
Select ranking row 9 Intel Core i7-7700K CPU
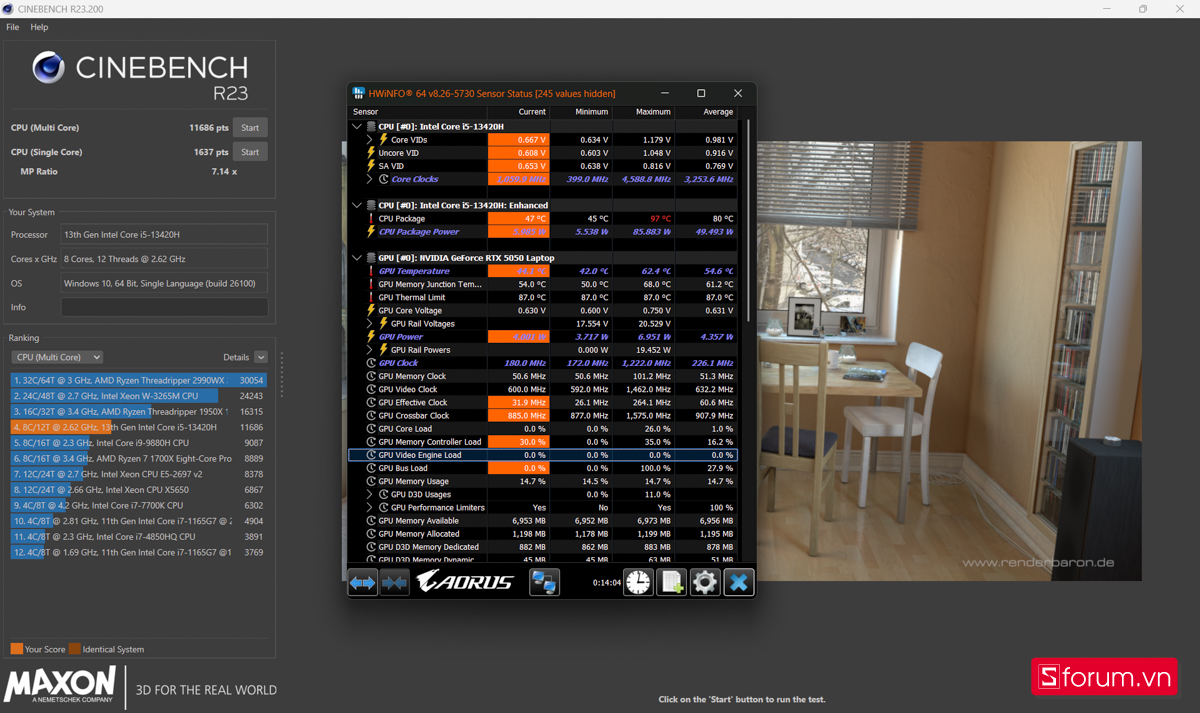tap(138, 505)
